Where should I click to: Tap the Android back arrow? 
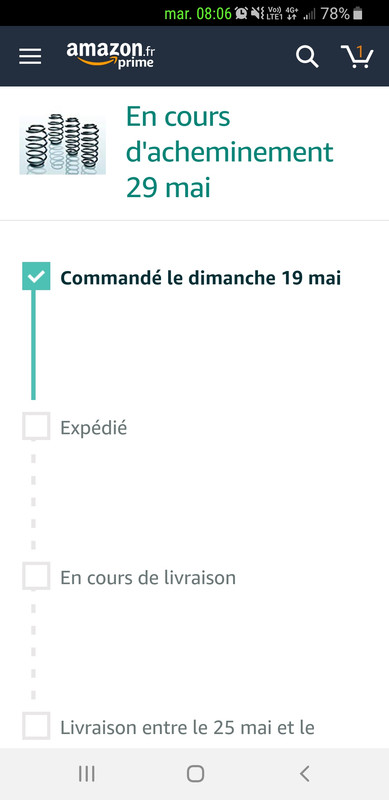tap(304, 774)
